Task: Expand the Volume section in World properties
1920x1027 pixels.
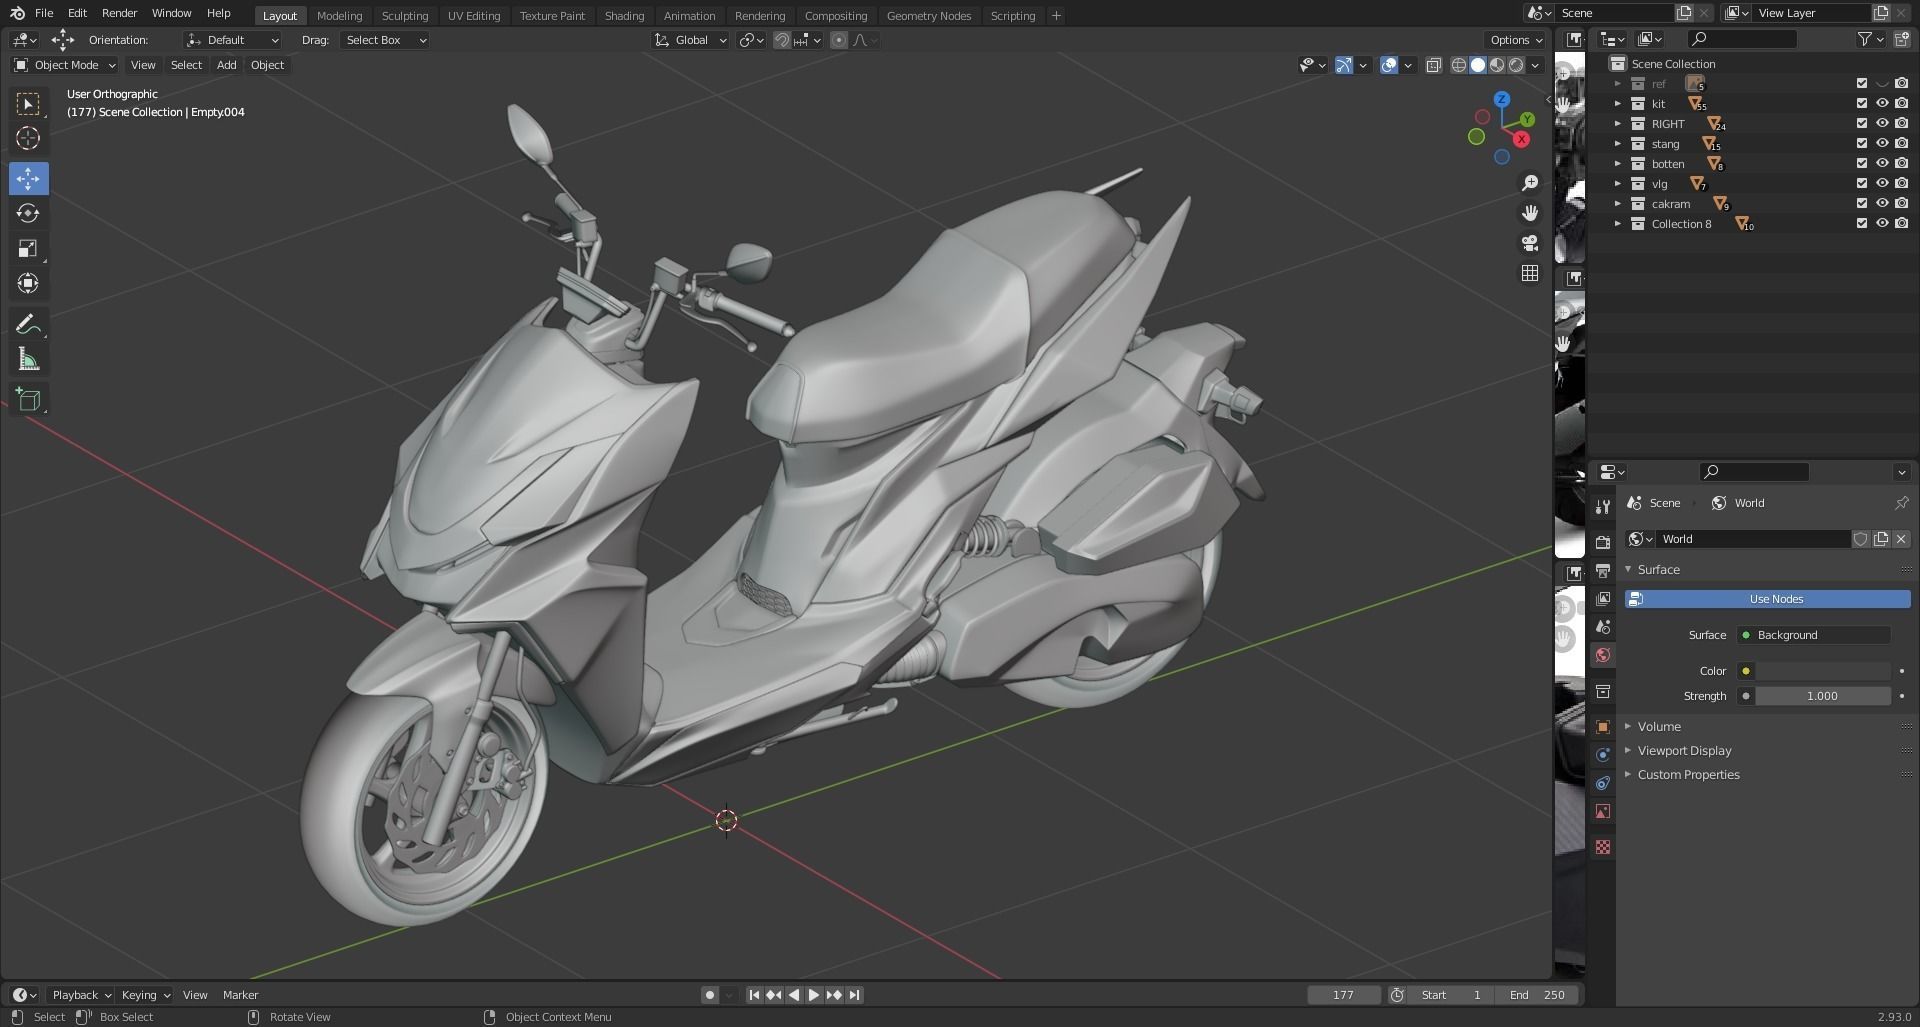Action: coord(1658,726)
